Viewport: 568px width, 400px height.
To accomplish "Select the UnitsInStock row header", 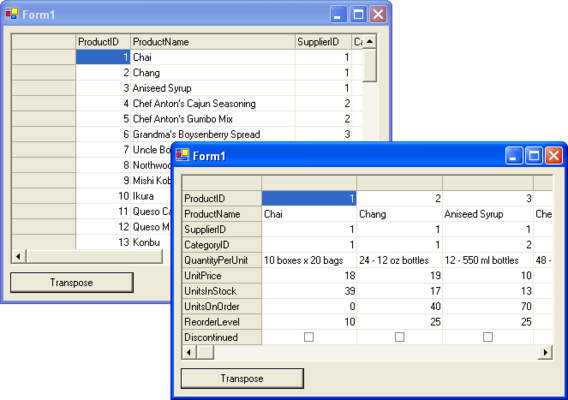I will (x=222, y=291).
